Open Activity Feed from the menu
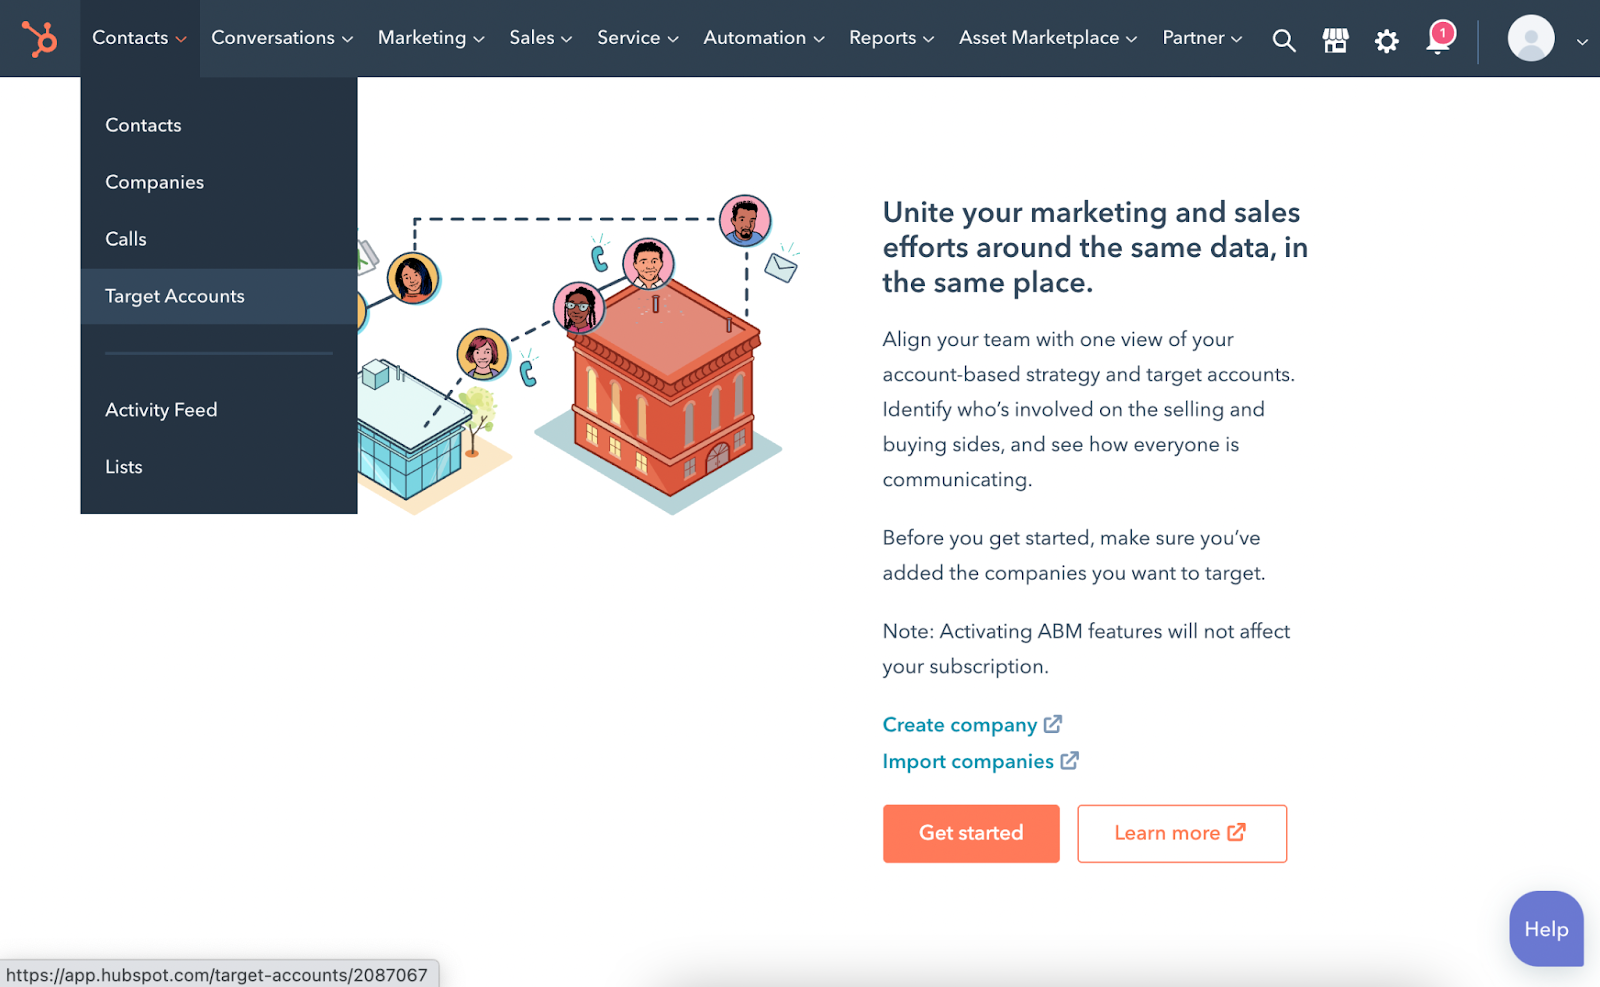 click(219, 410)
